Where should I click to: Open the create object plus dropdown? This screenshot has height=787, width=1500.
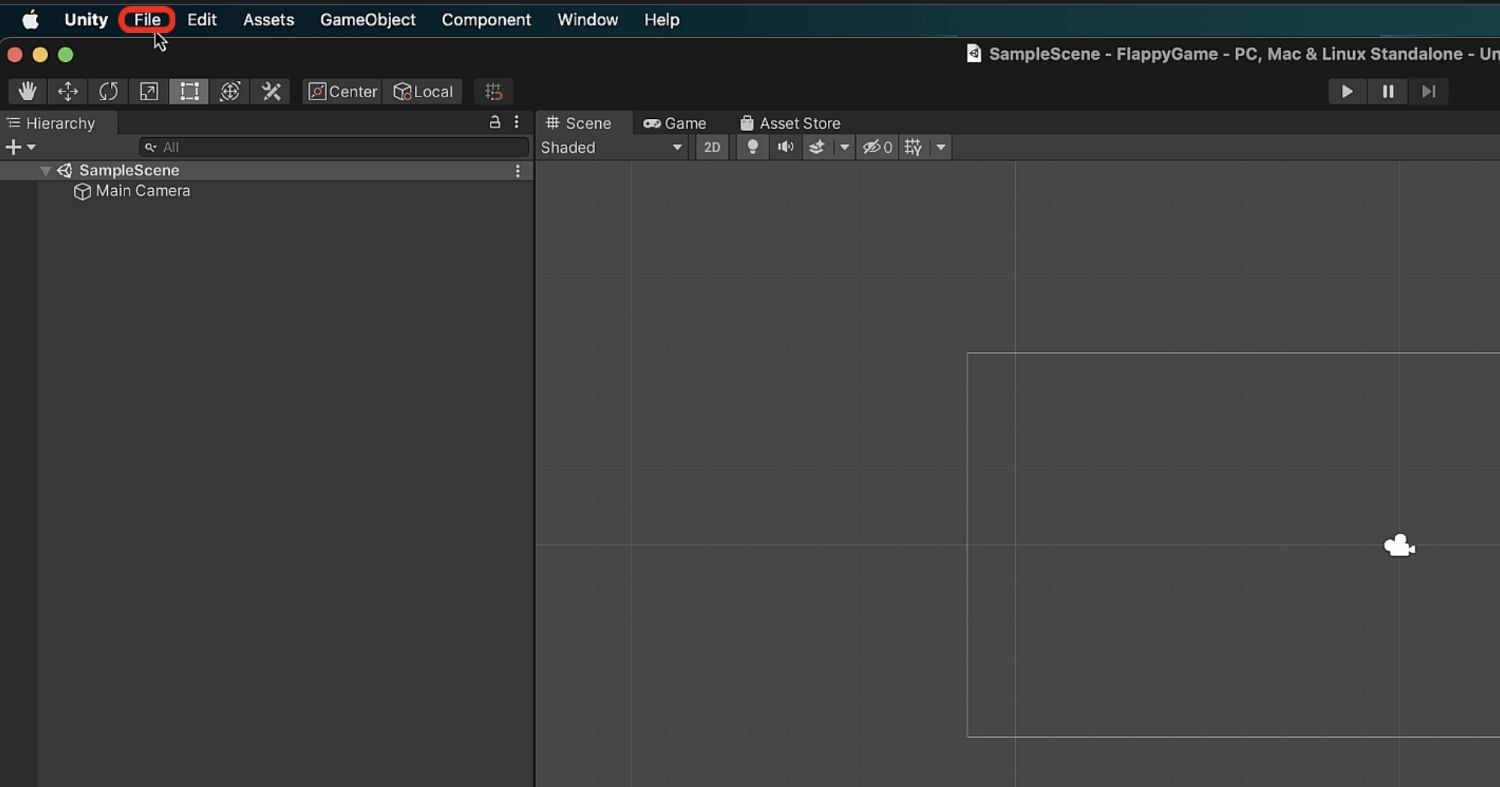(20, 147)
